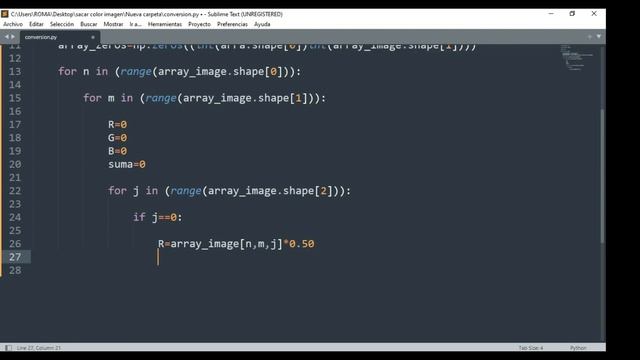Click the Line 27, Column 21 status text
Viewport: 640px width, 360px height.
(39, 348)
